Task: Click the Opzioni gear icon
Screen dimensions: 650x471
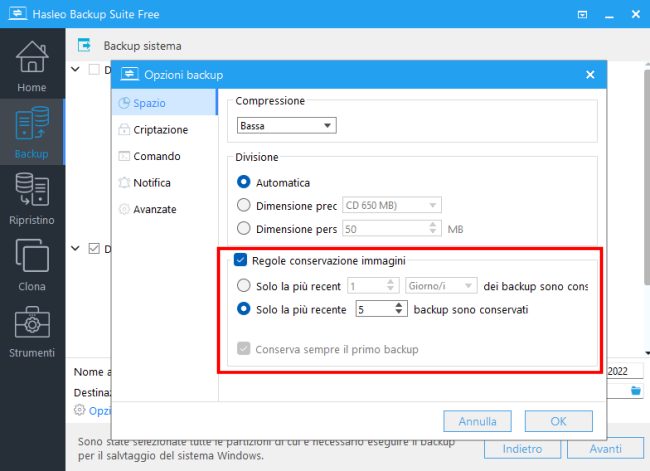Action: [79, 410]
